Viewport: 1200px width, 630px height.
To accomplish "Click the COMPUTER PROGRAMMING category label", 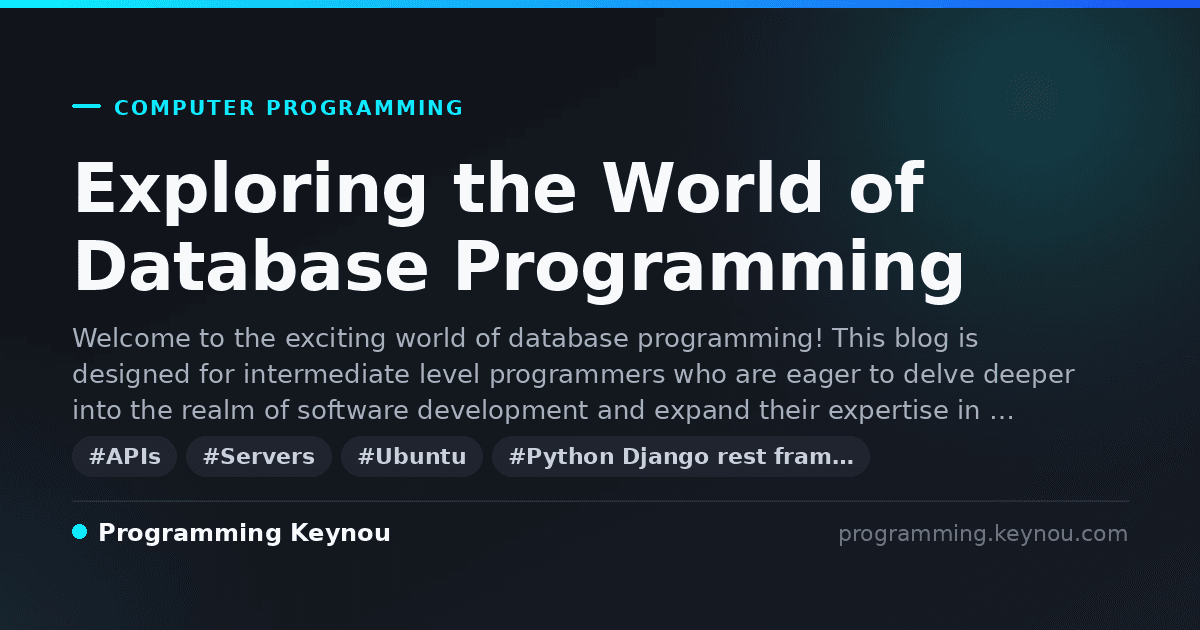I will tap(289, 108).
